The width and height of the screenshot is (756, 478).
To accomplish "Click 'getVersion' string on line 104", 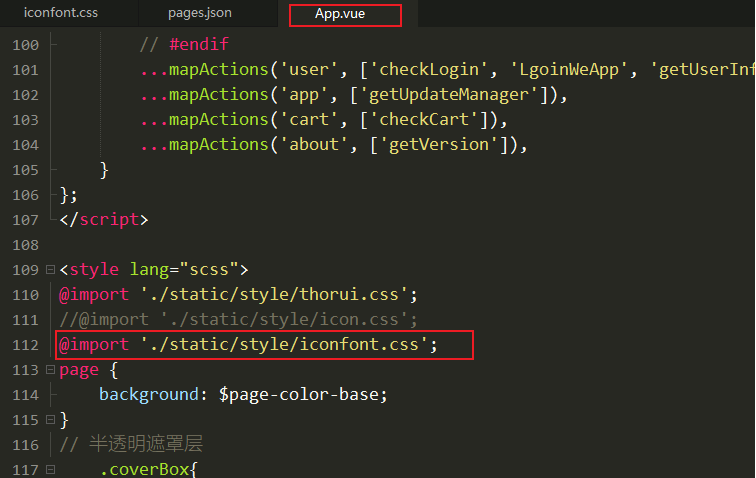I will pos(439,145).
